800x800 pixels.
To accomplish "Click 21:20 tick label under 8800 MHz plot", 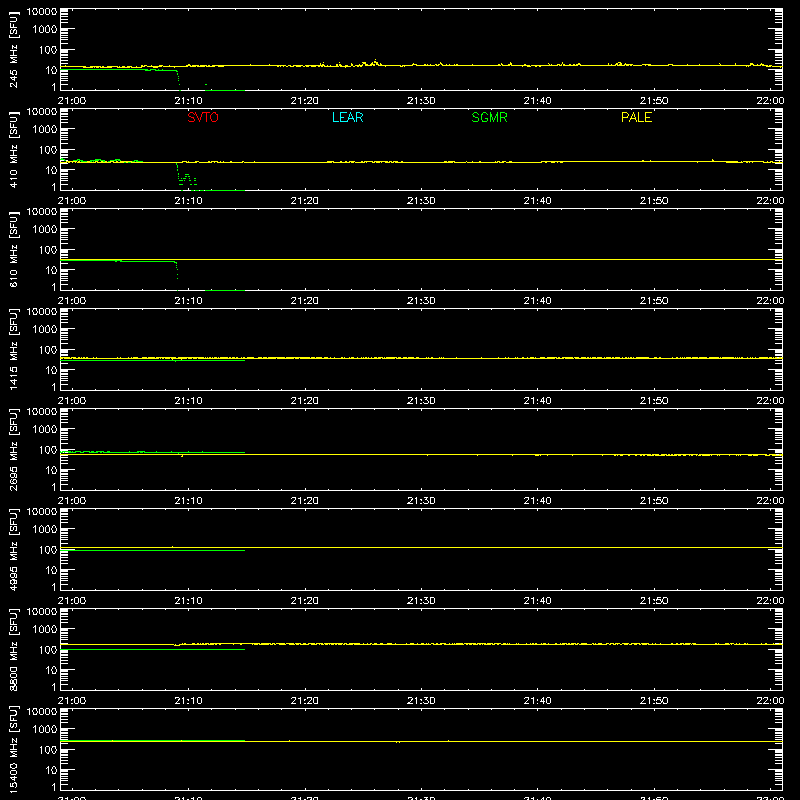I will click(x=305, y=701).
